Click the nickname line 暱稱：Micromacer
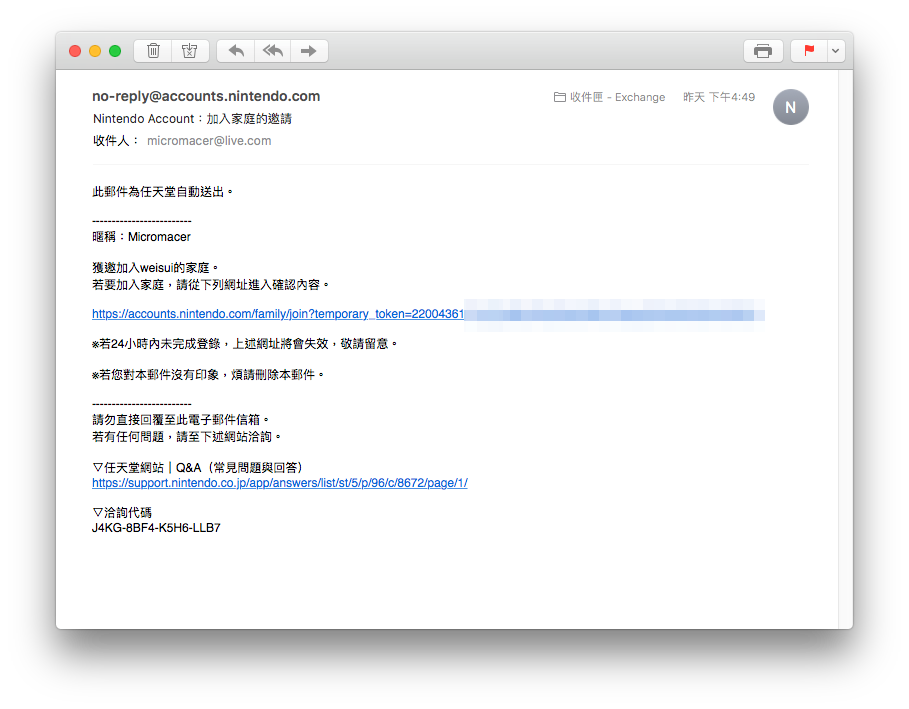Viewport: 909px width, 709px height. (141, 237)
